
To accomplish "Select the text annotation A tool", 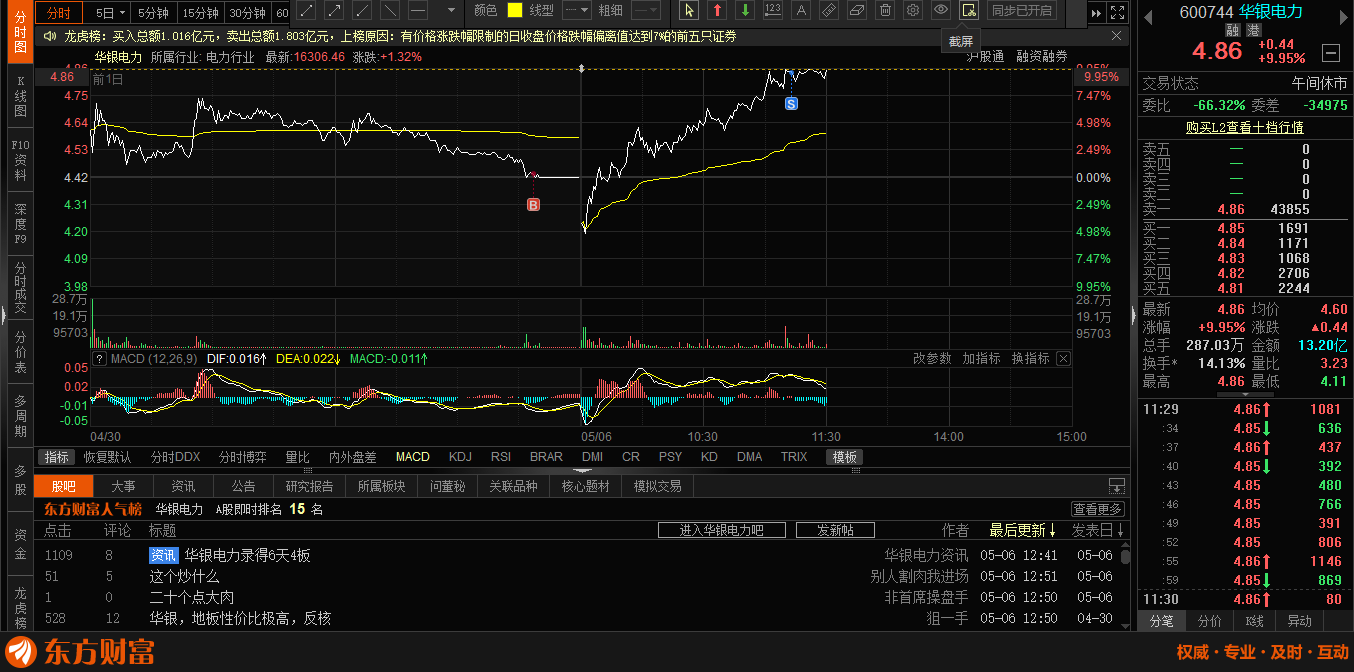I will (801, 10).
